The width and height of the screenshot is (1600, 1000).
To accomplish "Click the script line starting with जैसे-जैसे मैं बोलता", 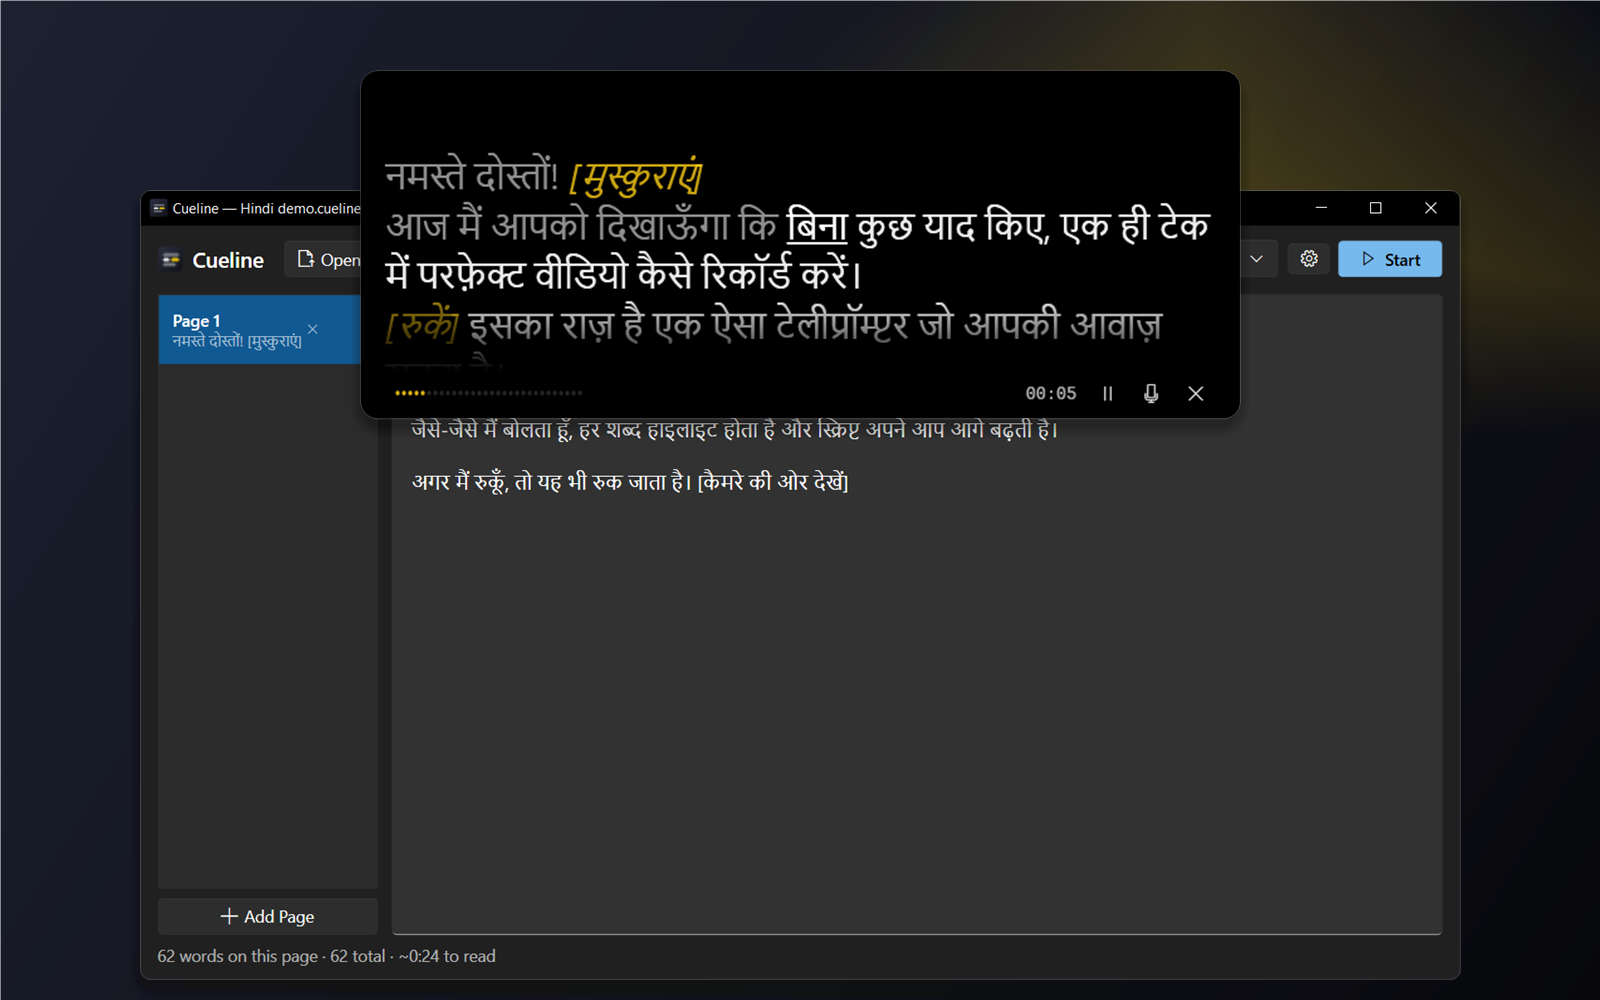I will [734, 430].
